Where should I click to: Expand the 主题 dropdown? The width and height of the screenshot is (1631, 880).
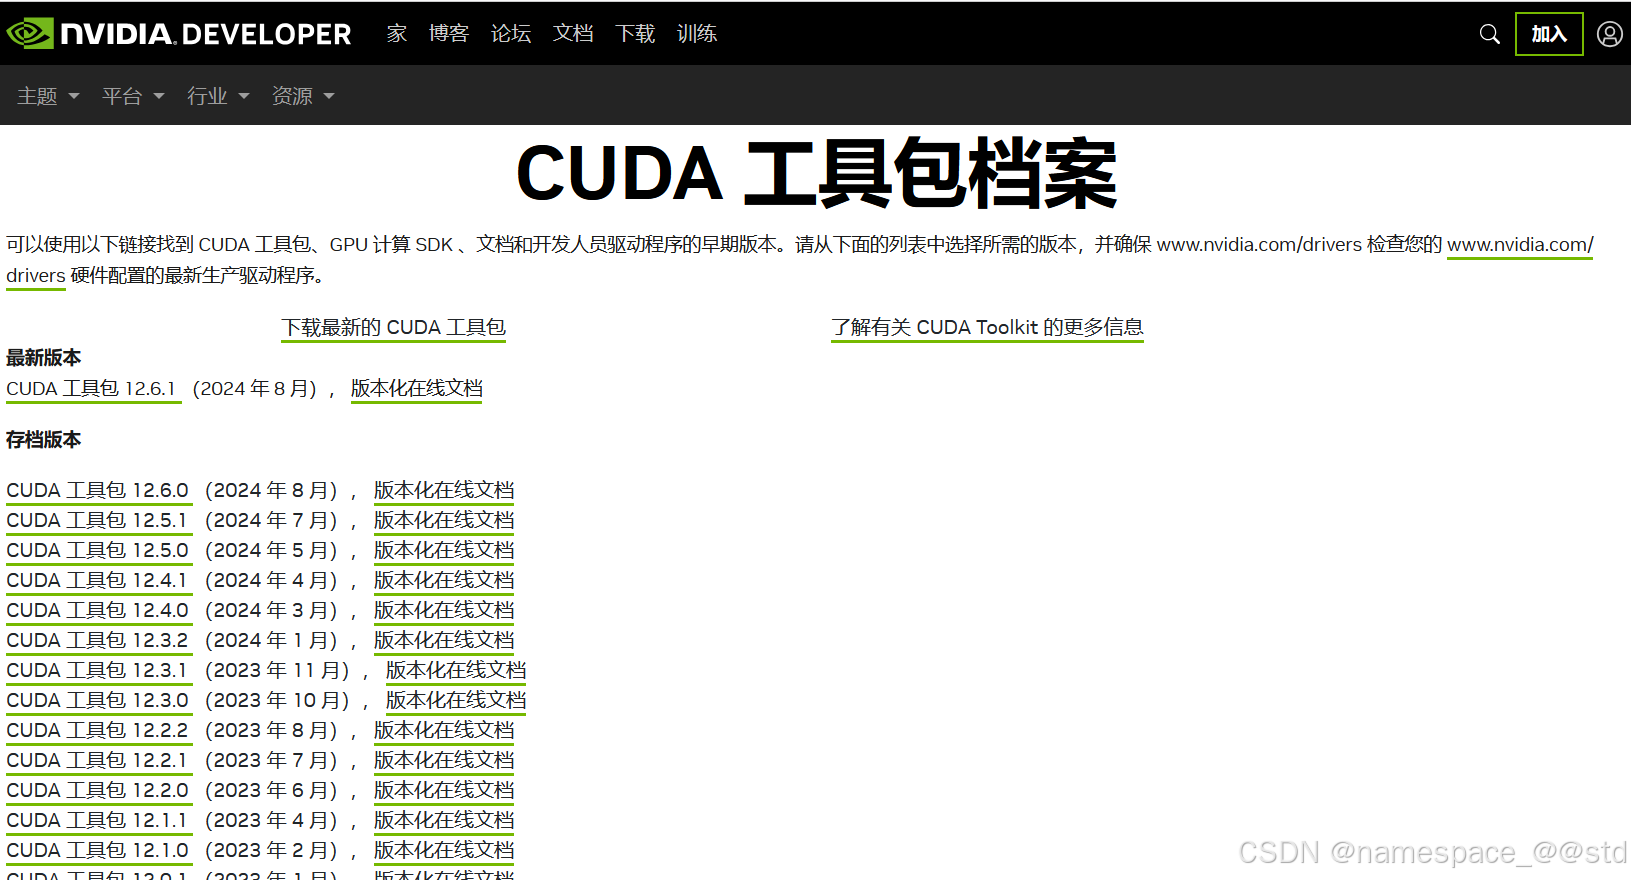(48, 96)
